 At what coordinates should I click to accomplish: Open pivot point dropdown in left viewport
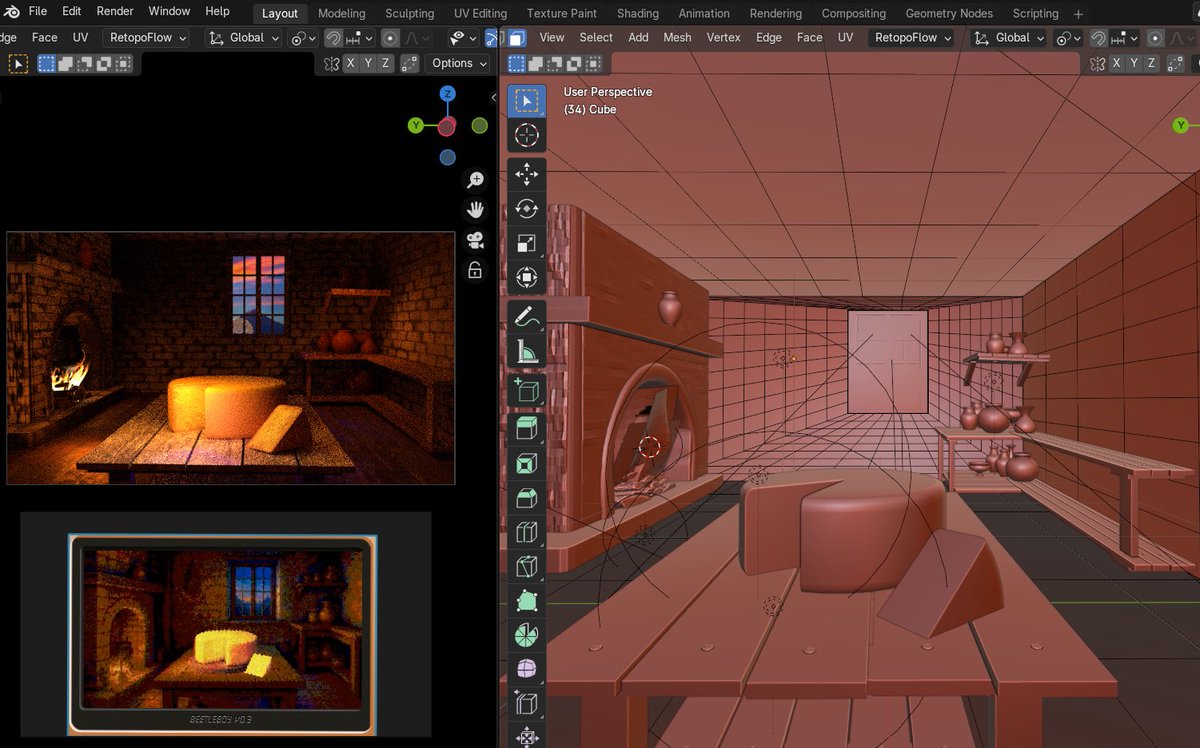(303, 38)
